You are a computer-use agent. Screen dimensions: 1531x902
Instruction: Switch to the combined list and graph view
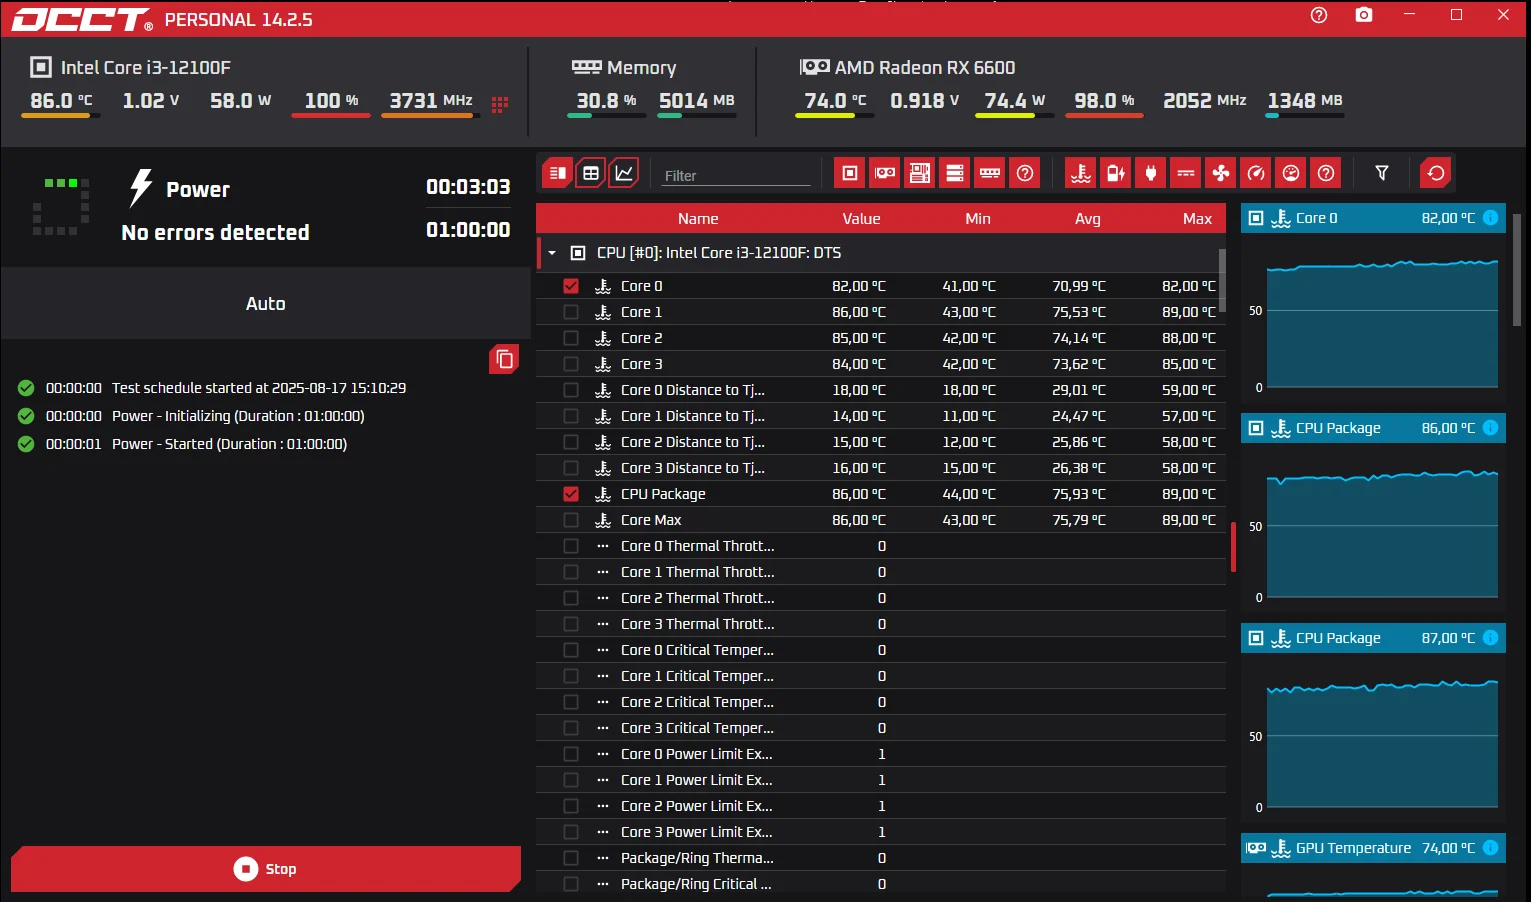point(557,173)
